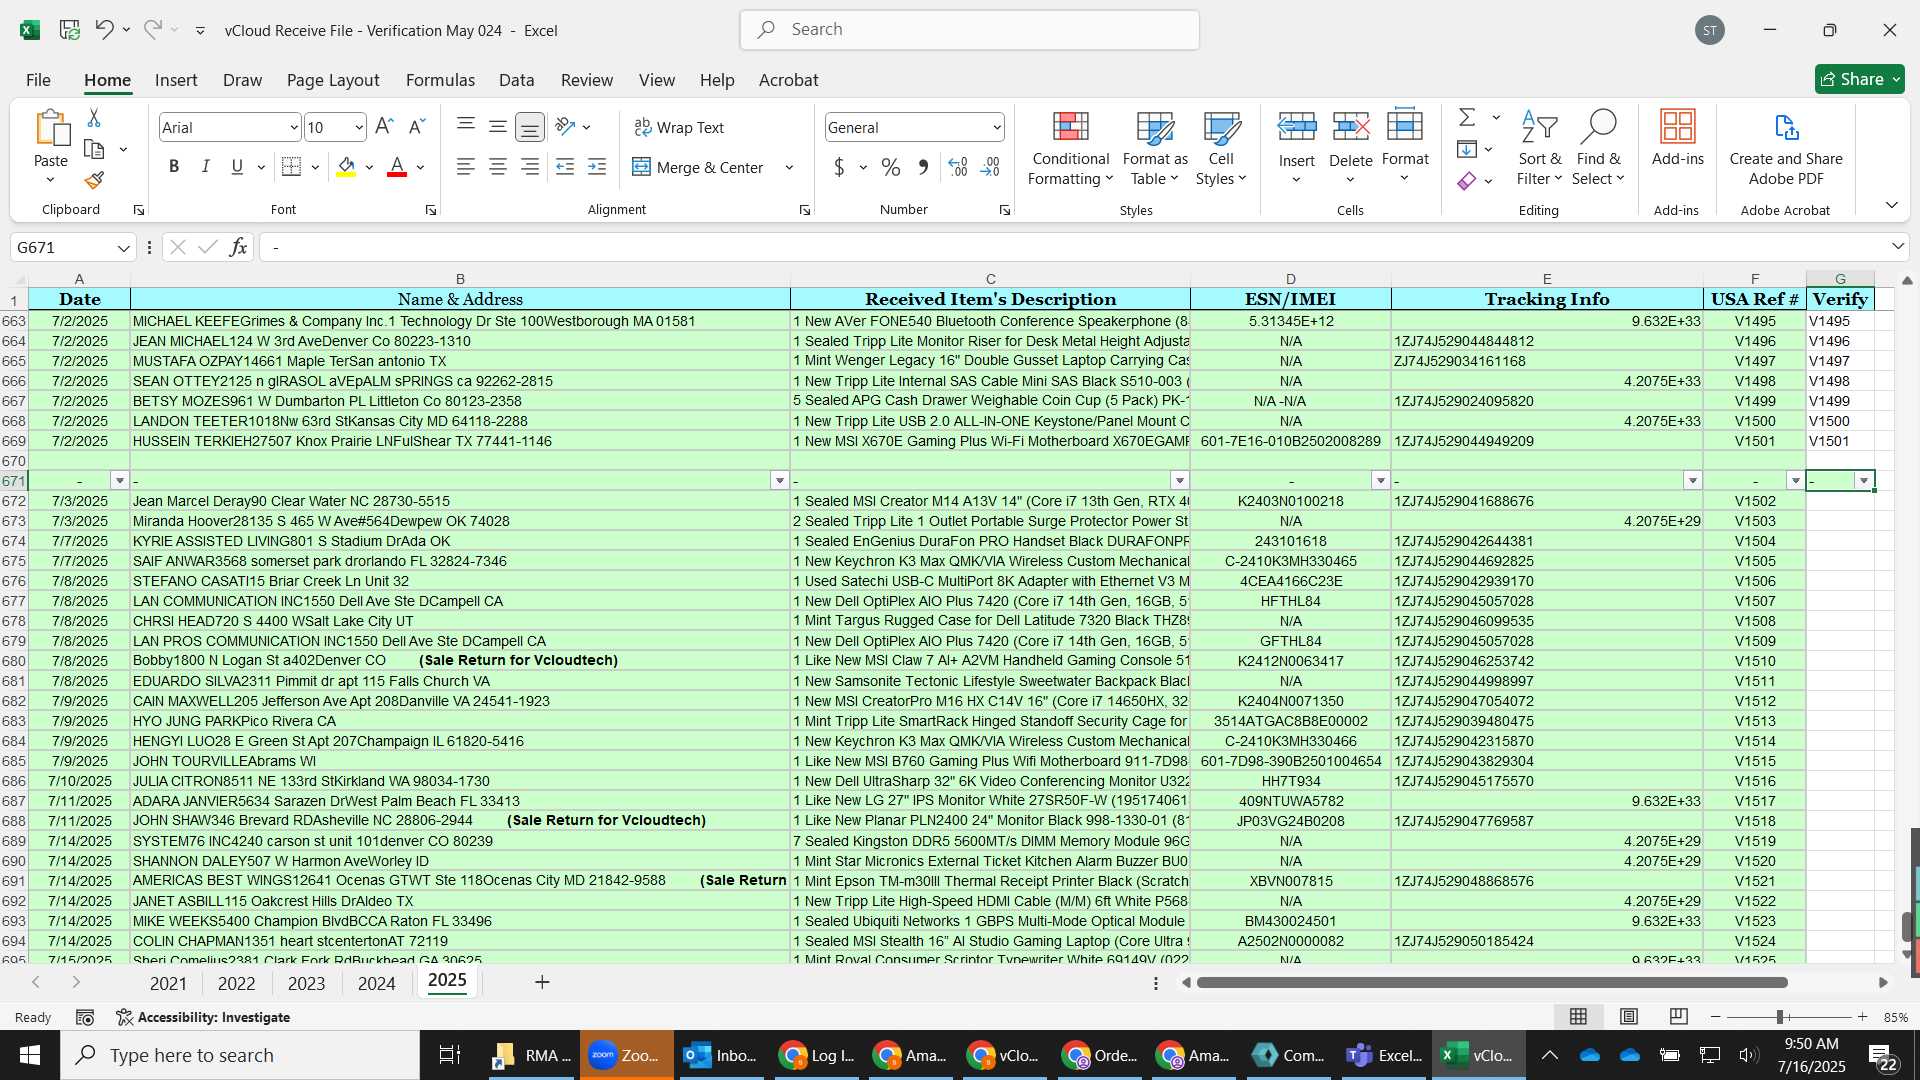Click the horizontal scrollbar thumb
Screen dimensions: 1920x1080
click(1491, 983)
